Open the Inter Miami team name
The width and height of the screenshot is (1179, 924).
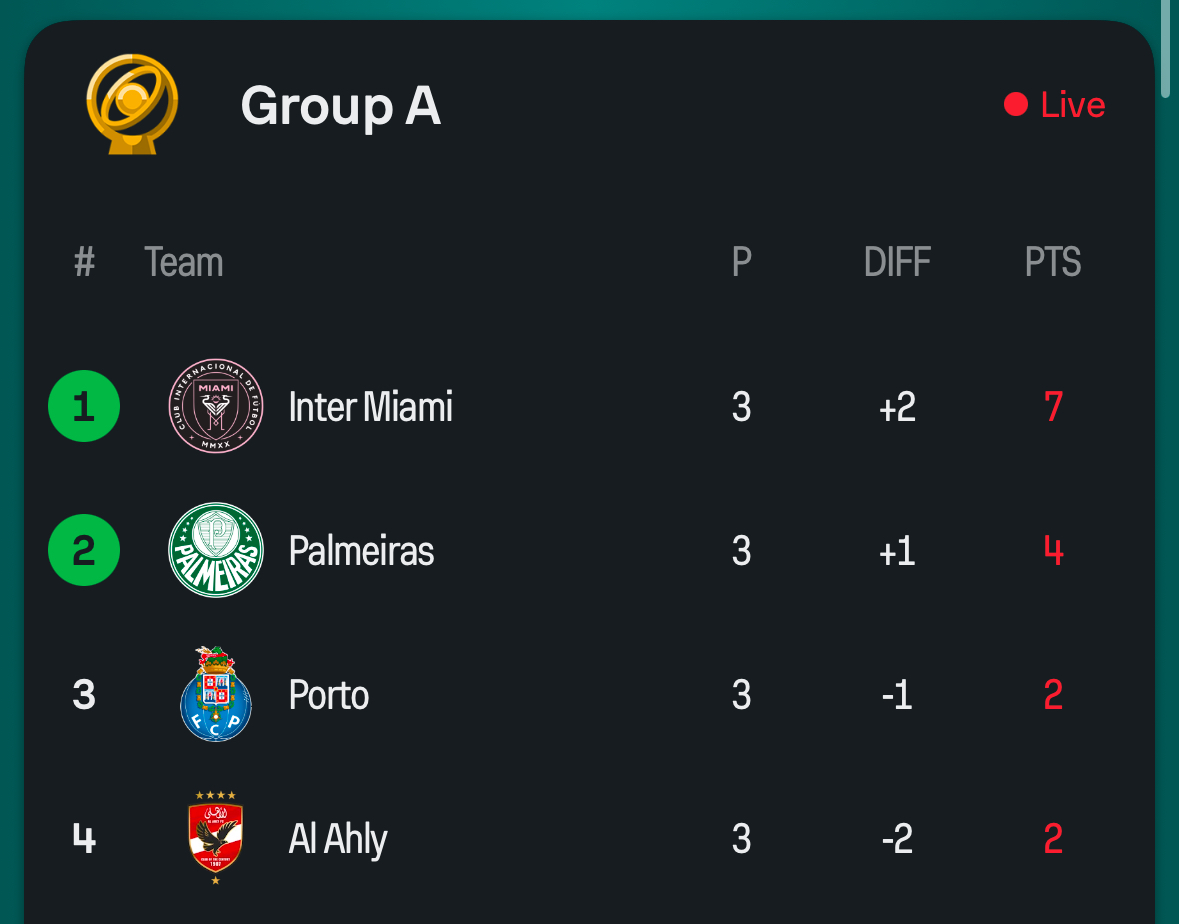(x=371, y=407)
